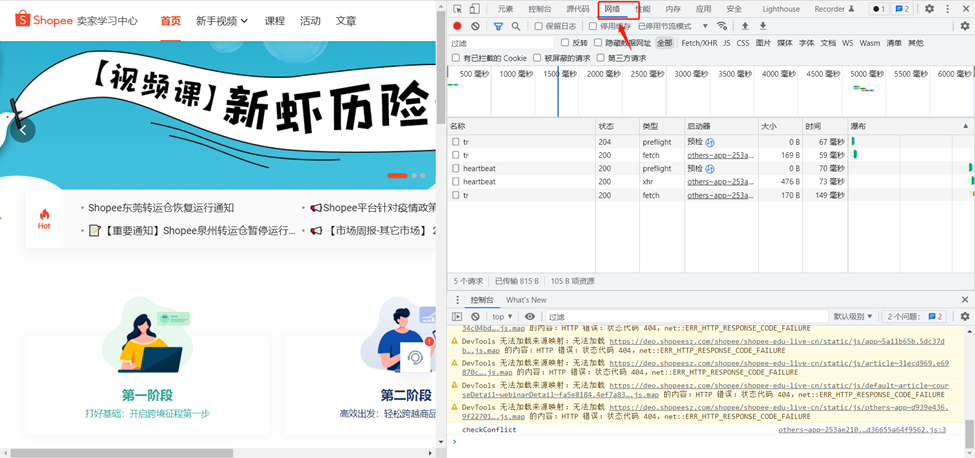Go to previous banner slide arrow

pyautogui.click(x=23, y=131)
